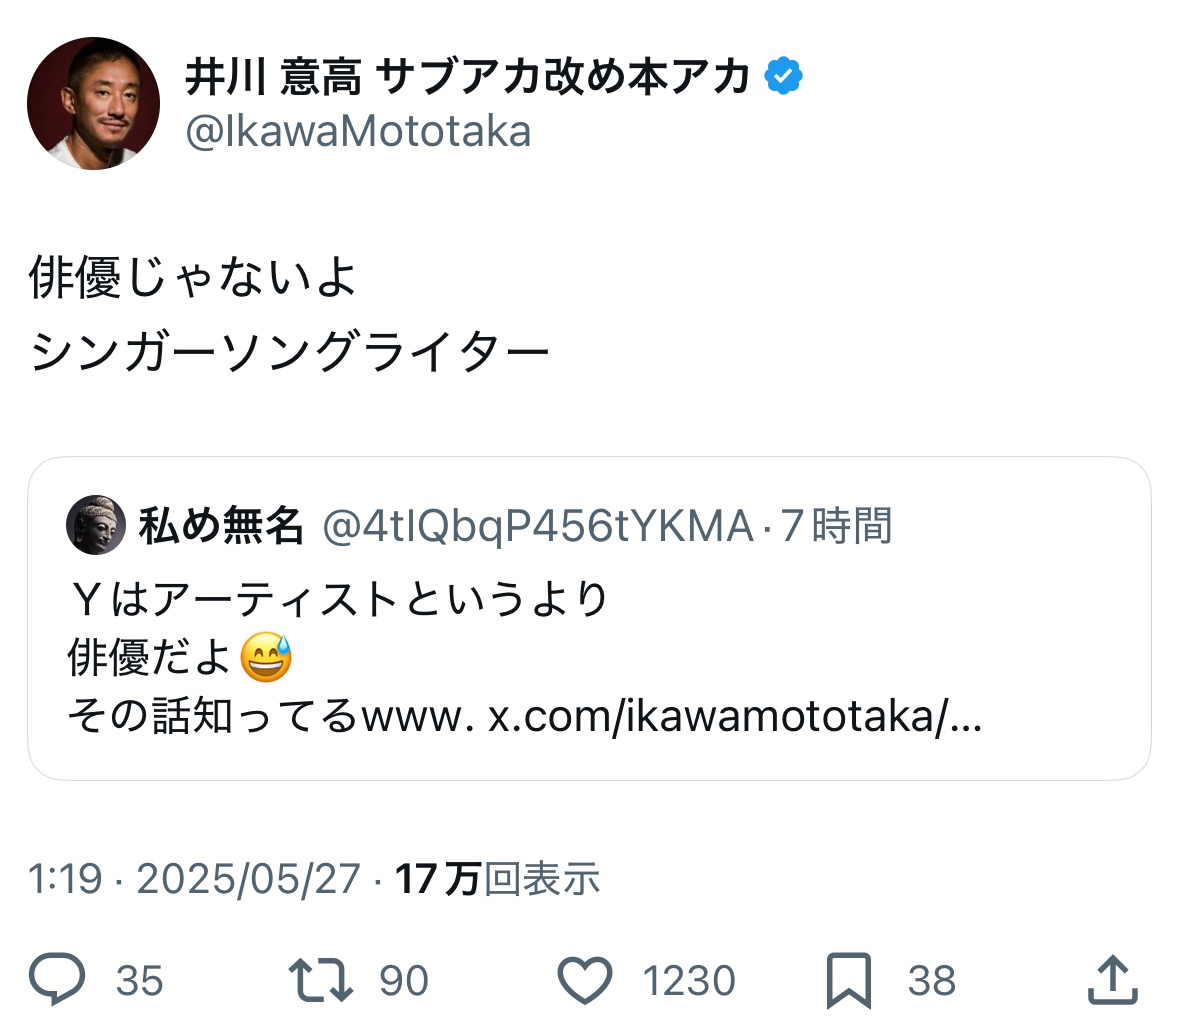Click the 7時間 timestamp in quote
The height and width of the screenshot is (1036, 1179).
836,526
